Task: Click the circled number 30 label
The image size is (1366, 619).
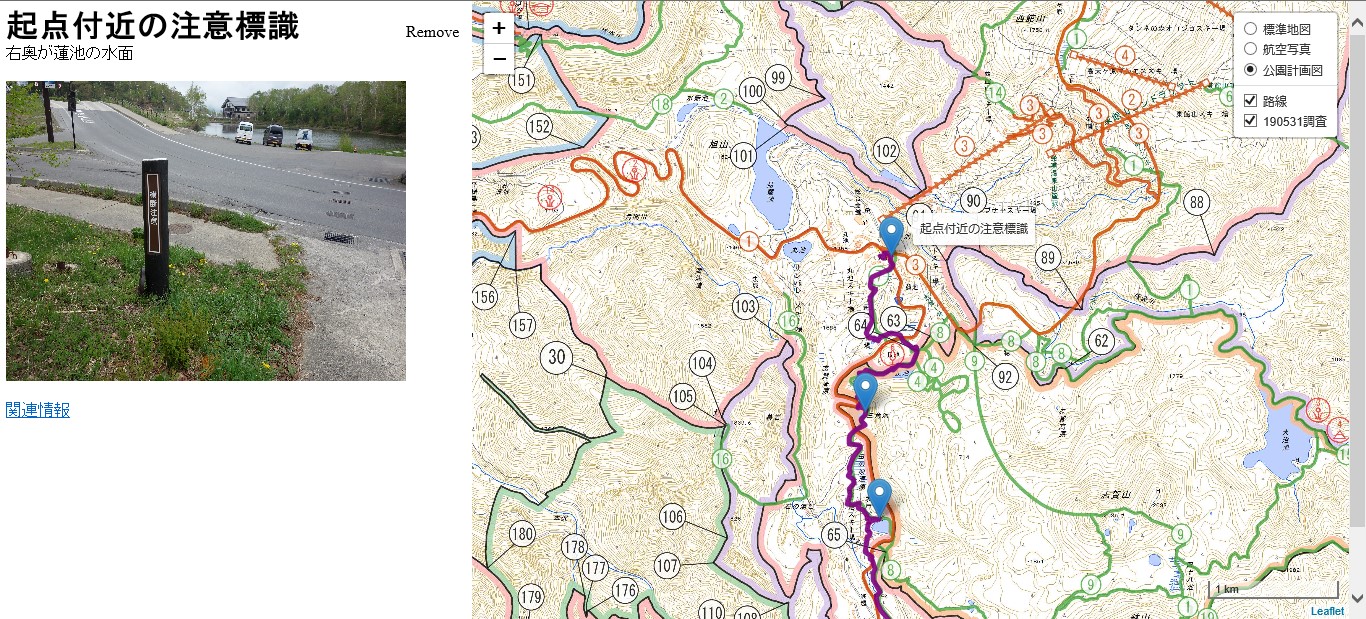Action: pyautogui.click(x=557, y=356)
